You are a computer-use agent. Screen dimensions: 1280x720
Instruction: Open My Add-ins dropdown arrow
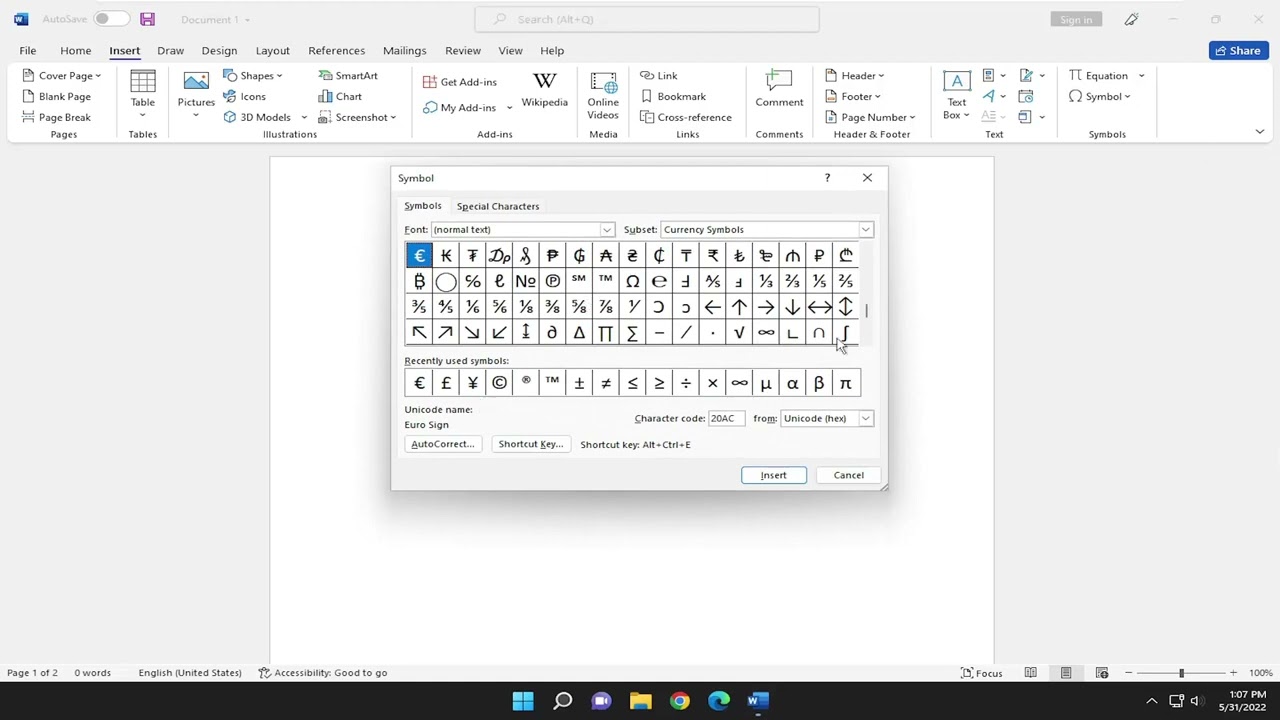point(509,108)
